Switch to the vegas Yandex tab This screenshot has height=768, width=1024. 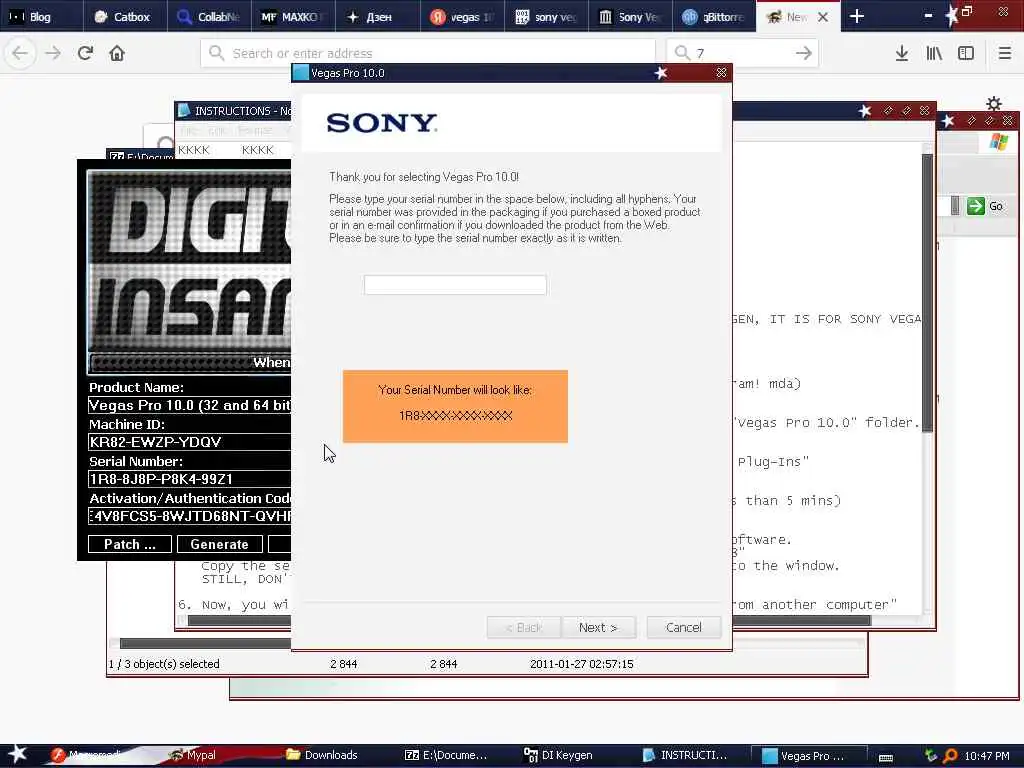tap(462, 16)
